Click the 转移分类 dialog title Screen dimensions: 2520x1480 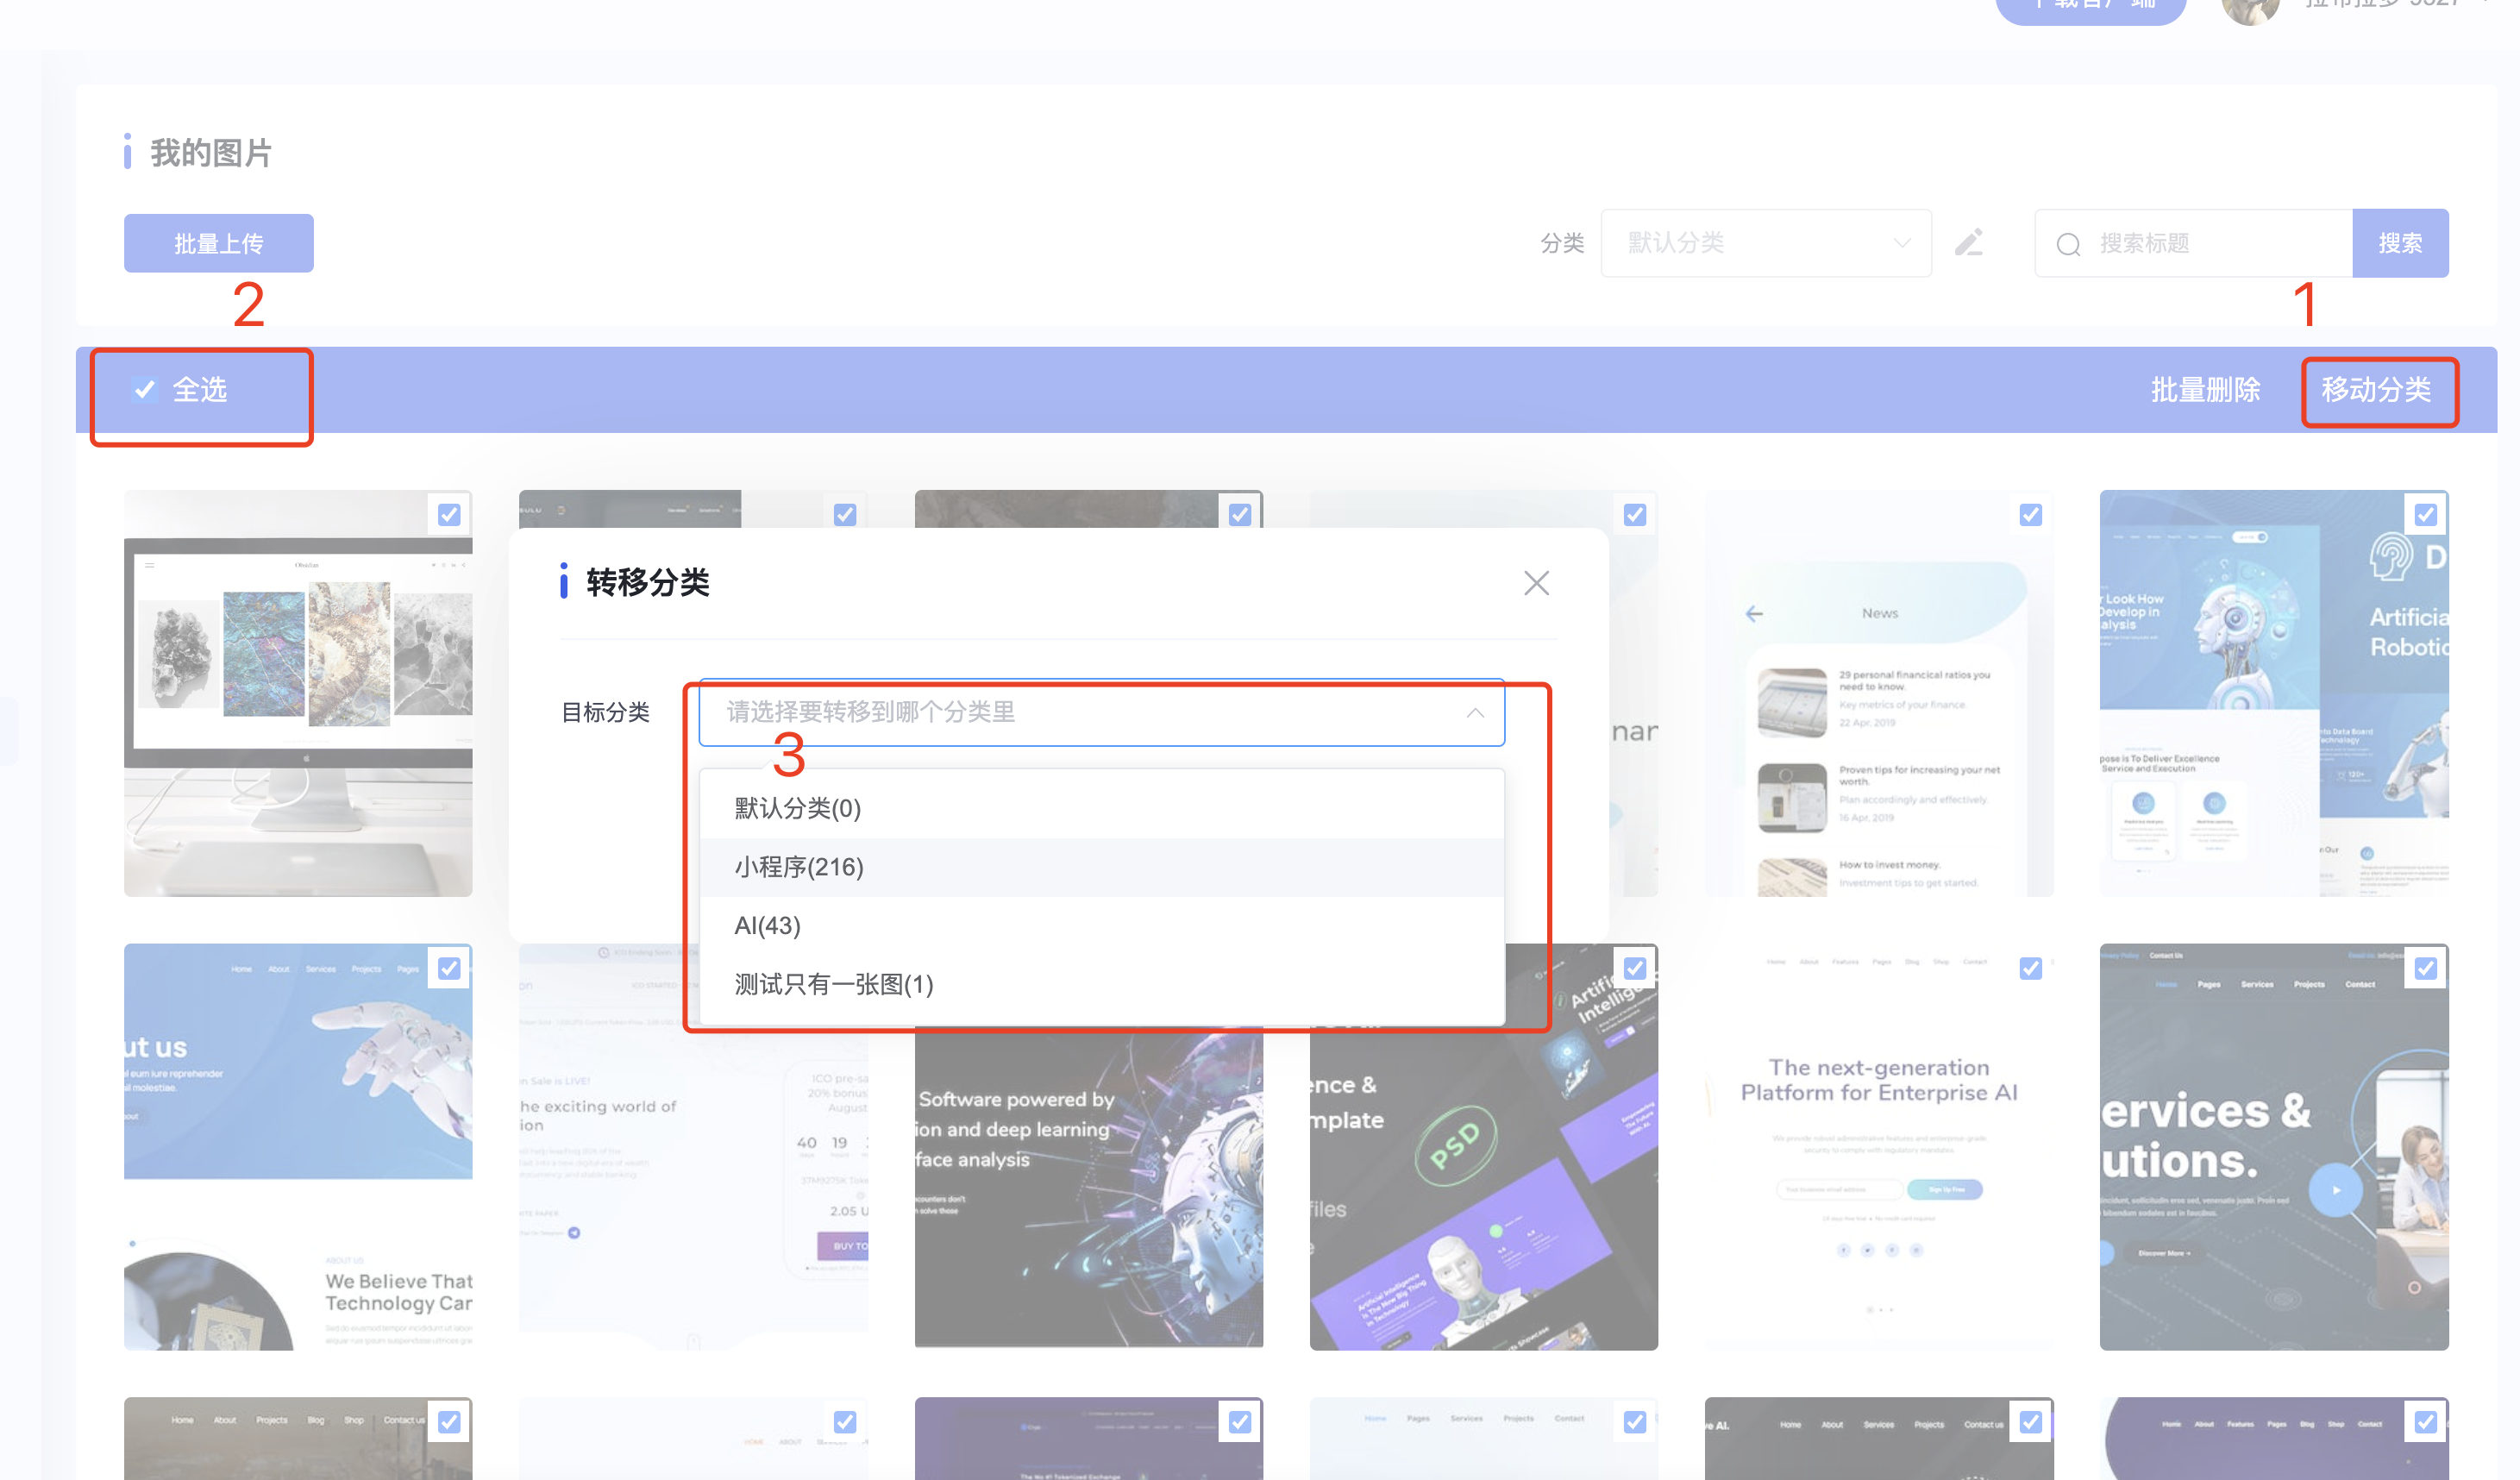647,582
